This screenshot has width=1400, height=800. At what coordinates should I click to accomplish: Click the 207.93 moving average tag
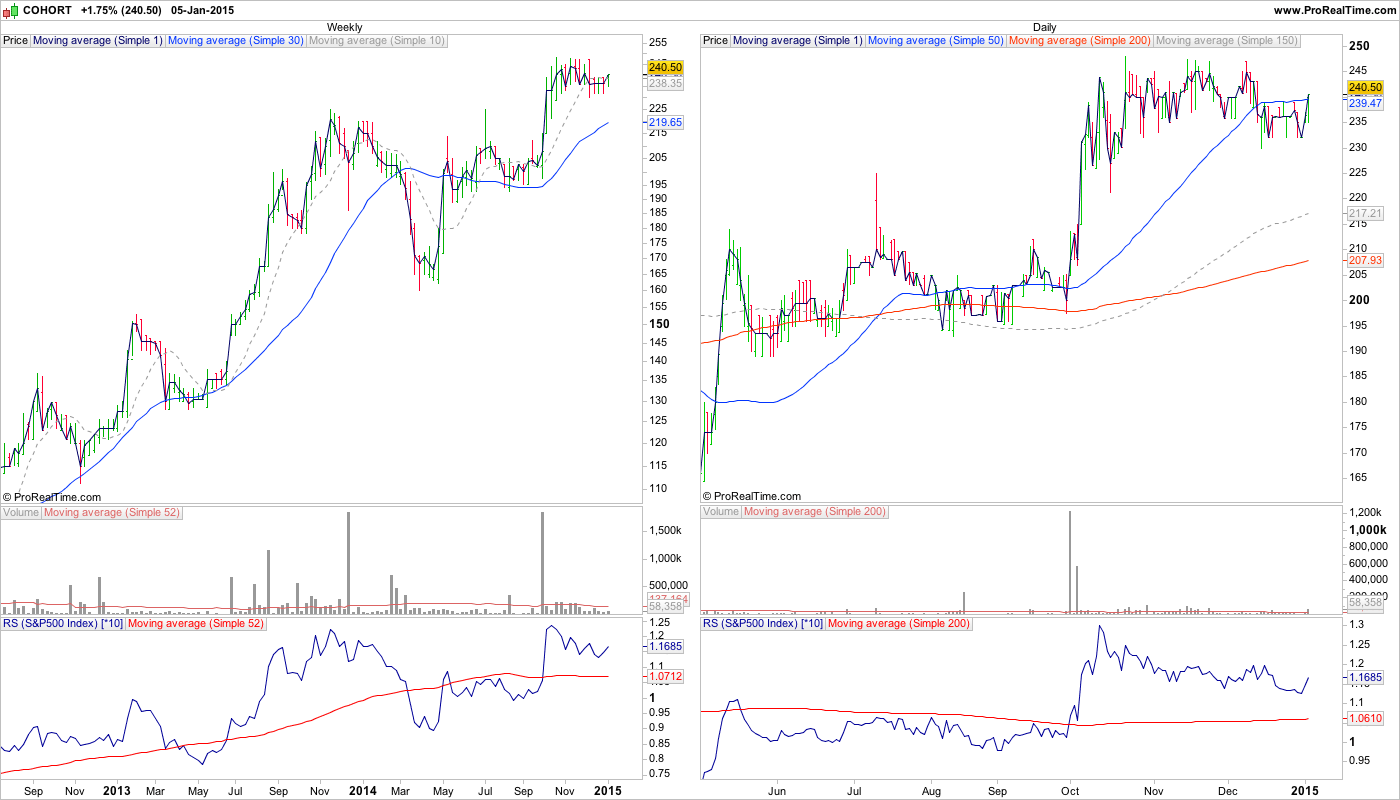click(1365, 261)
